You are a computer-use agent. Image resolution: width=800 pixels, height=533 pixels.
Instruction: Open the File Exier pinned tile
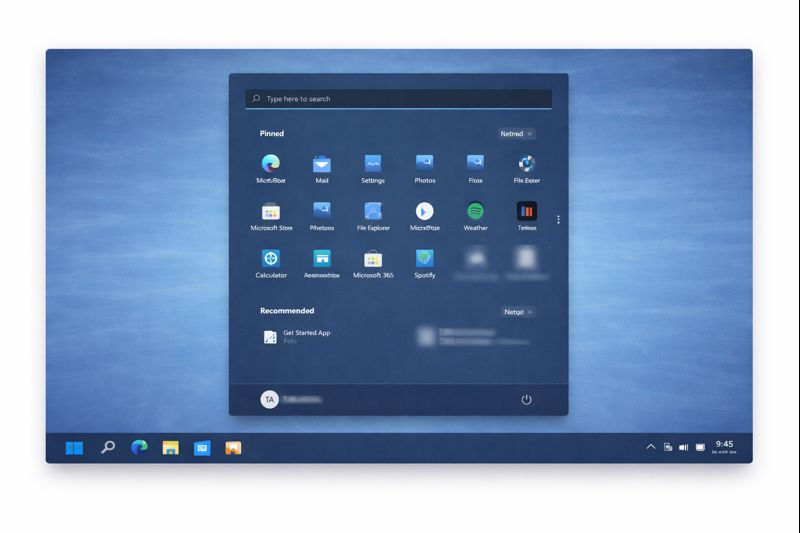(527, 169)
